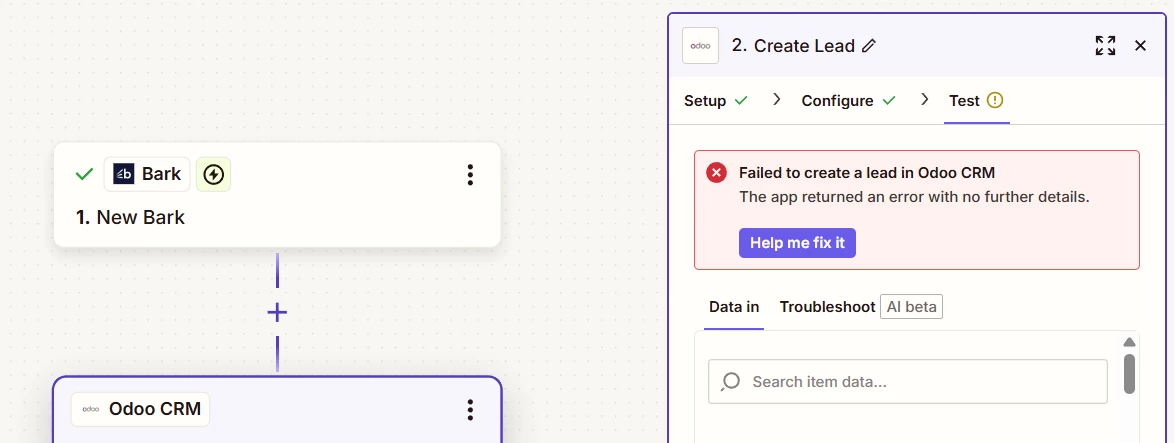The height and width of the screenshot is (443, 1174).
Task: Click the green checkmark on Bark step
Action: tap(85, 174)
